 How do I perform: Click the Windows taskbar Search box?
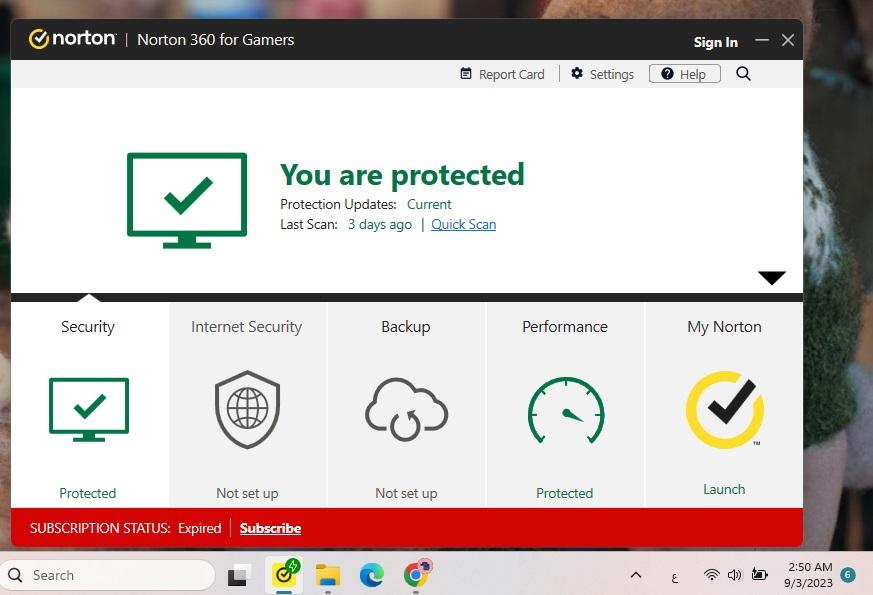[107, 575]
